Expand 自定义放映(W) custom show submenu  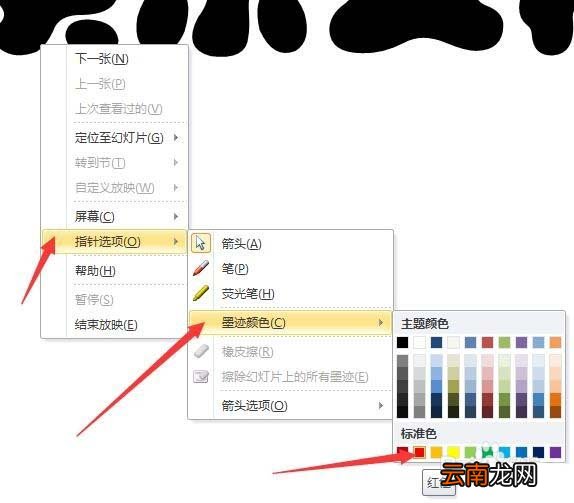pos(115,188)
